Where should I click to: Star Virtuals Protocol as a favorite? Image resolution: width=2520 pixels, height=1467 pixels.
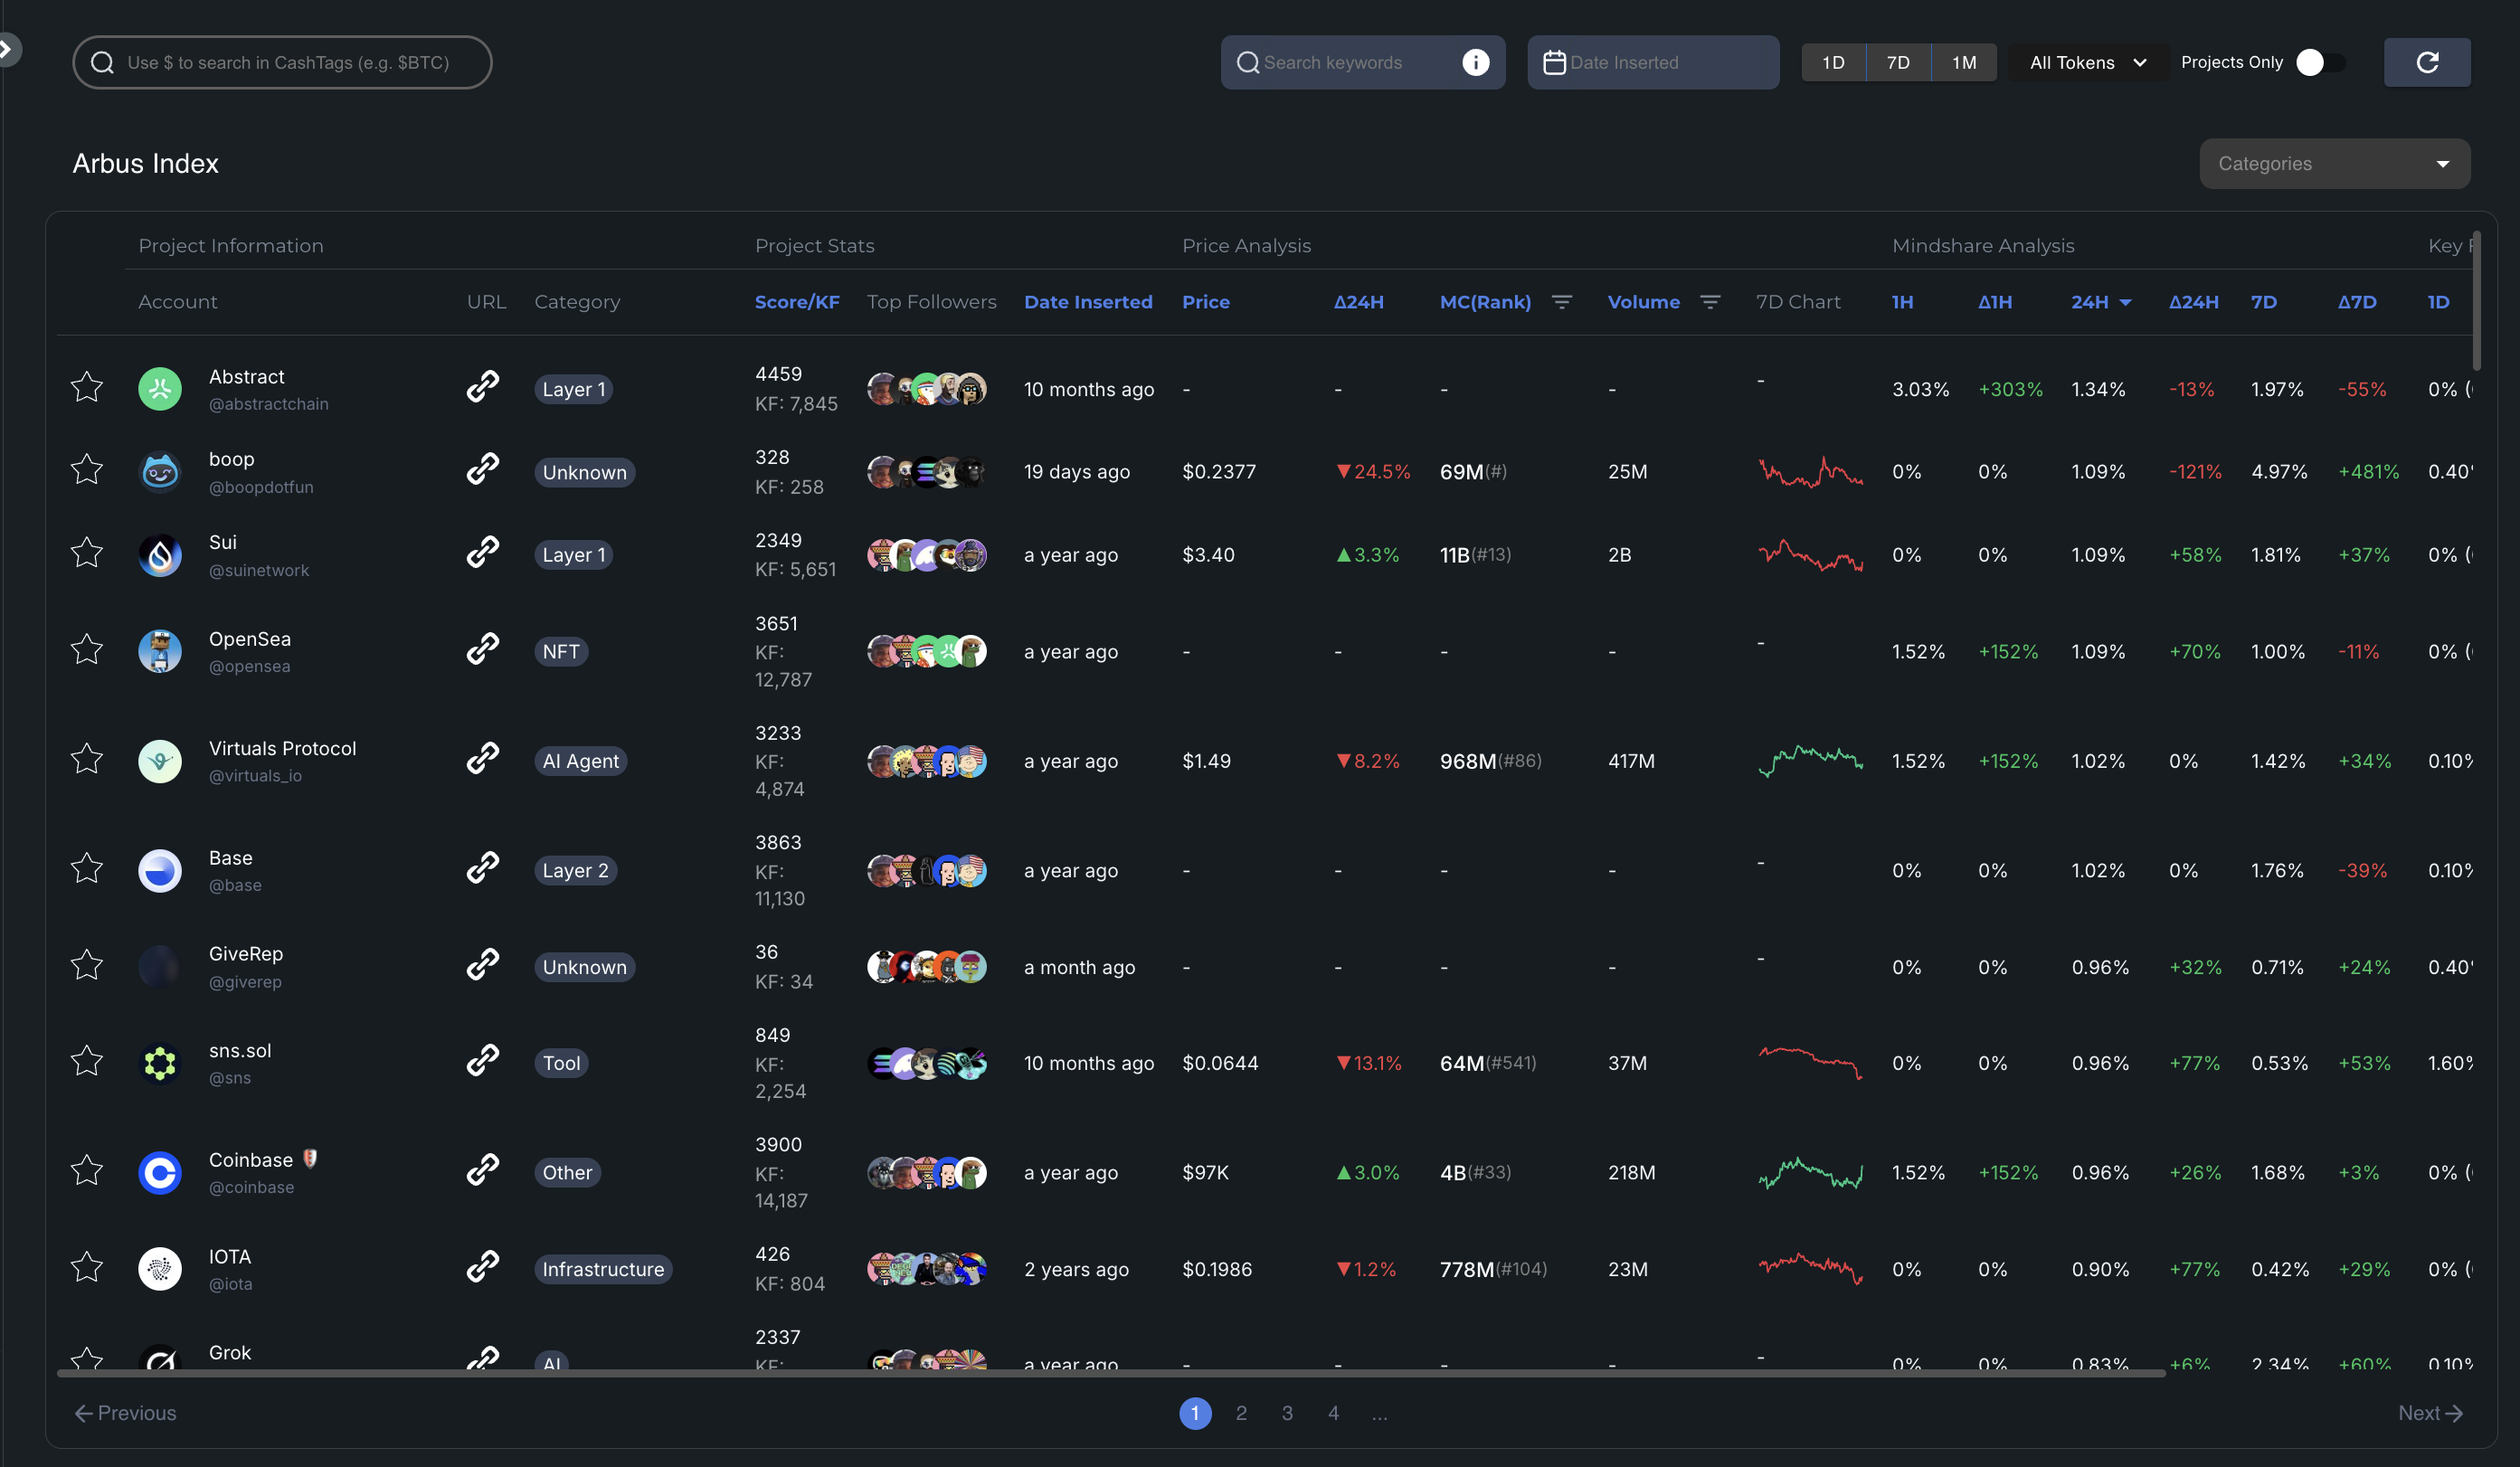click(x=87, y=759)
